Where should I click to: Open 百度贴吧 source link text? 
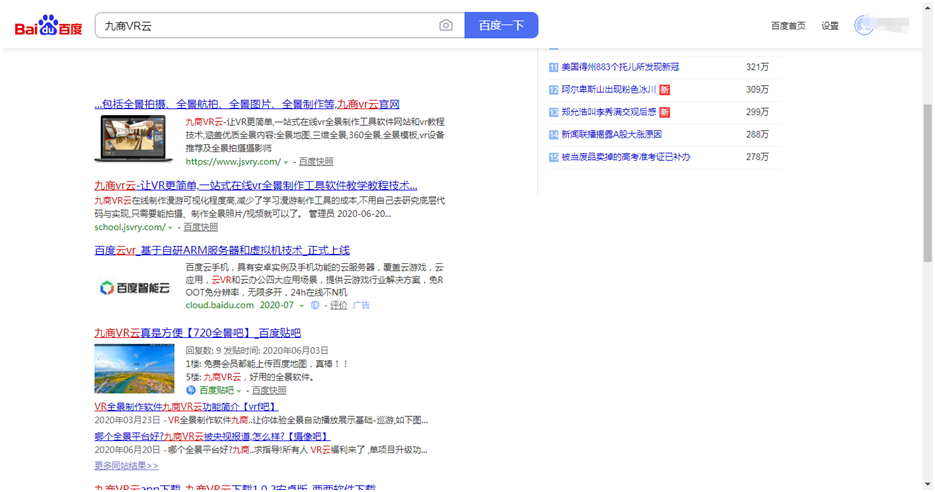(x=216, y=391)
